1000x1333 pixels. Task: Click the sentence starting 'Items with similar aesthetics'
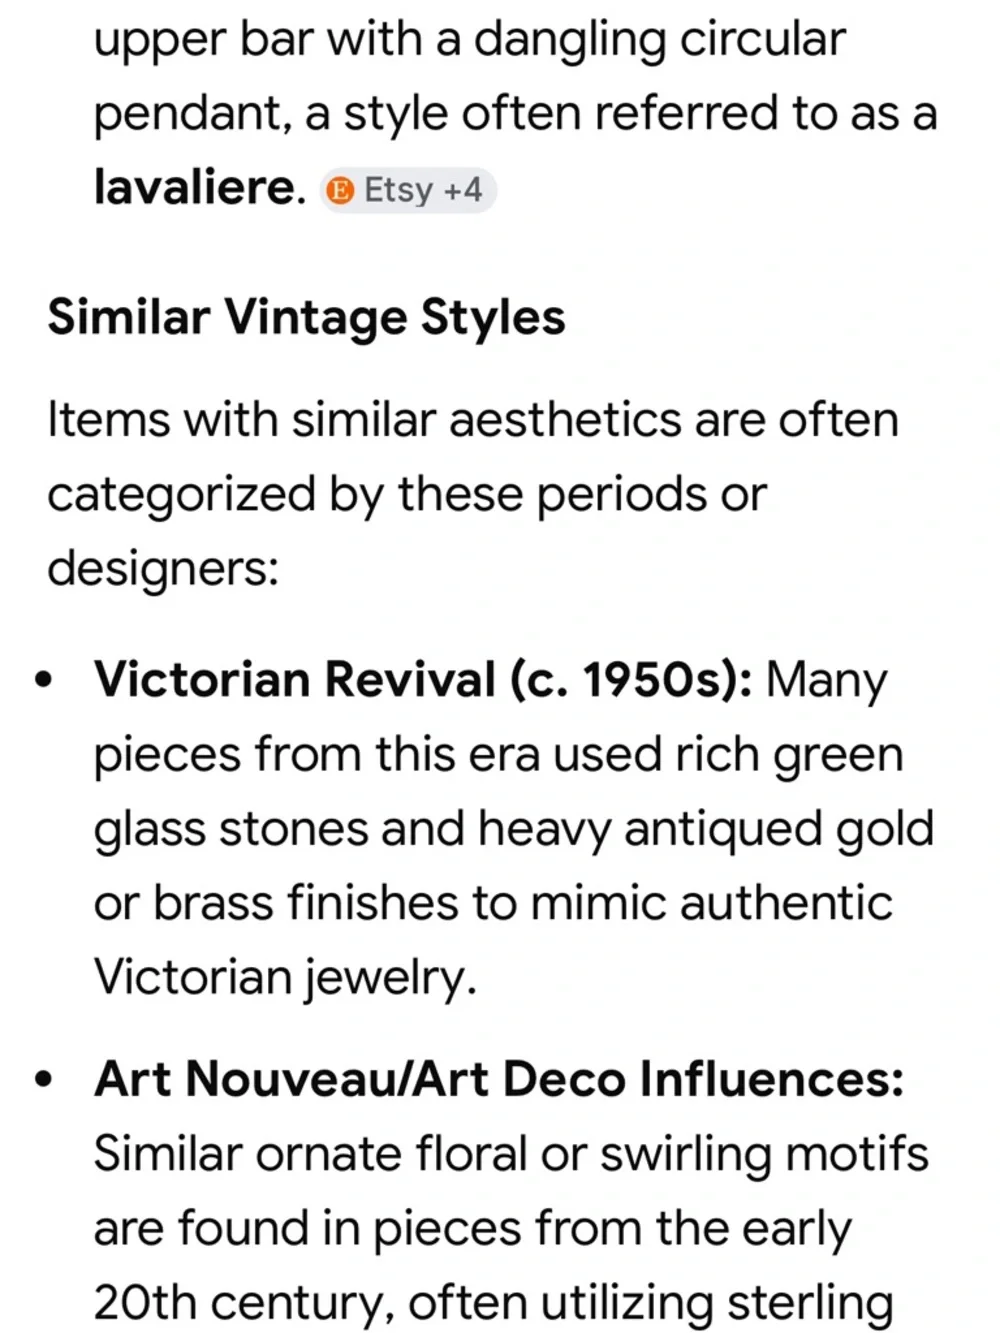click(x=472, y=419)
